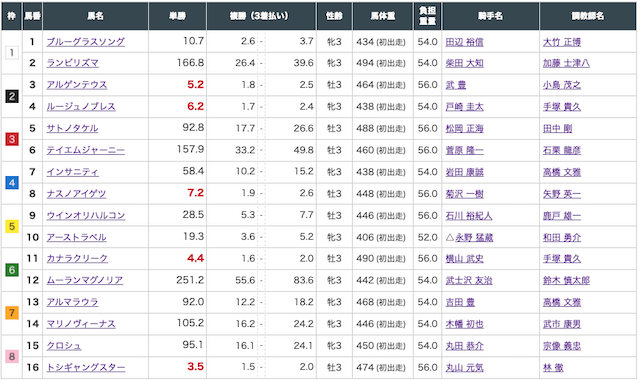Open horse link ルージュノブレス

pyautogui.click(x=81, y=107)
